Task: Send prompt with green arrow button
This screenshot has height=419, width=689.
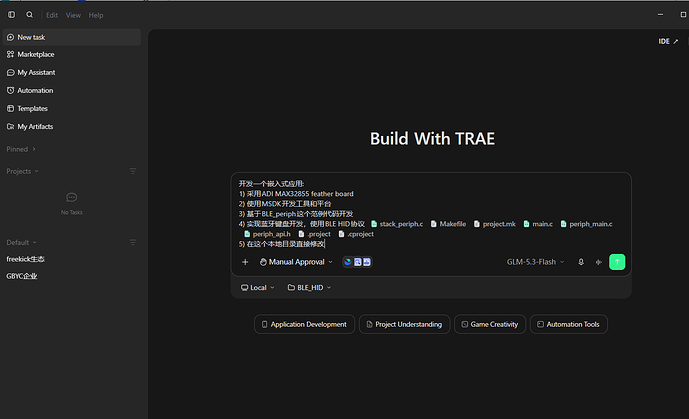Action: tap(617, 262)
